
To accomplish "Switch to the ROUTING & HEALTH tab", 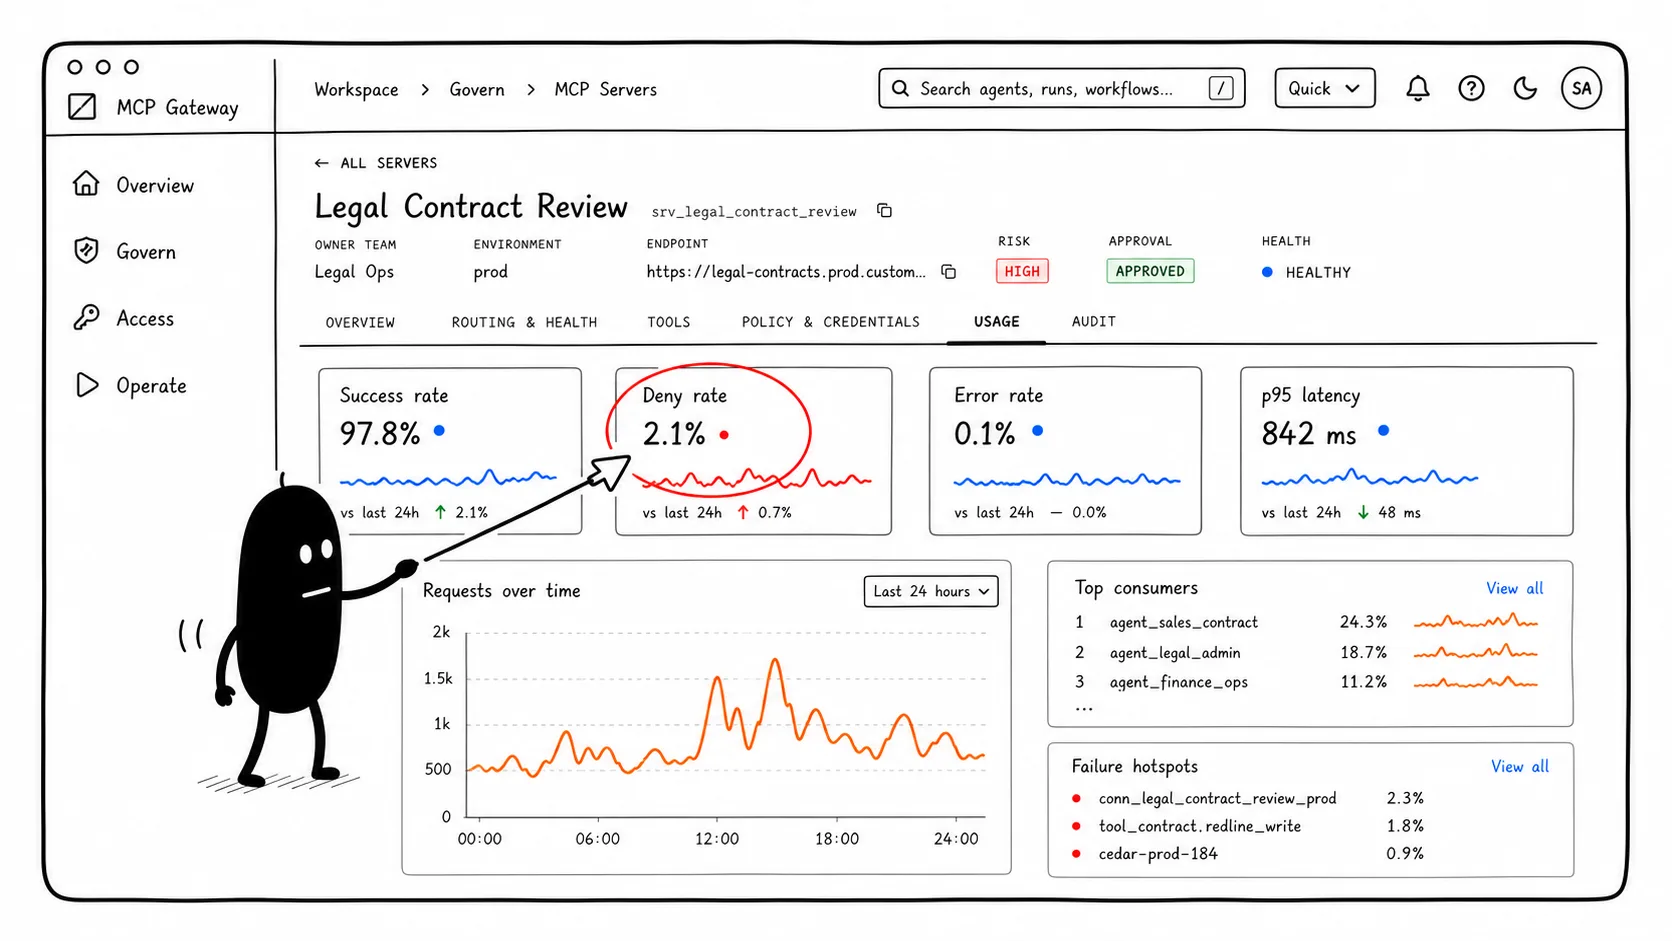I will pyautogui.click(x=524, y=322).
